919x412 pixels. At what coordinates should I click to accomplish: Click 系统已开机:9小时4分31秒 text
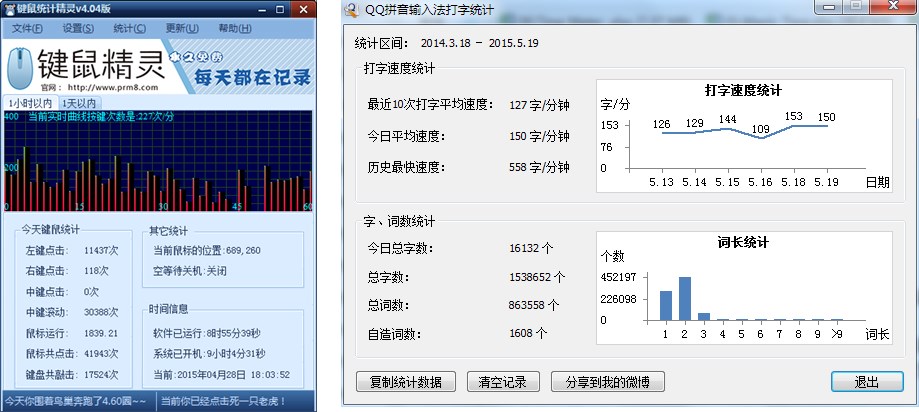(x=209, y=353)
